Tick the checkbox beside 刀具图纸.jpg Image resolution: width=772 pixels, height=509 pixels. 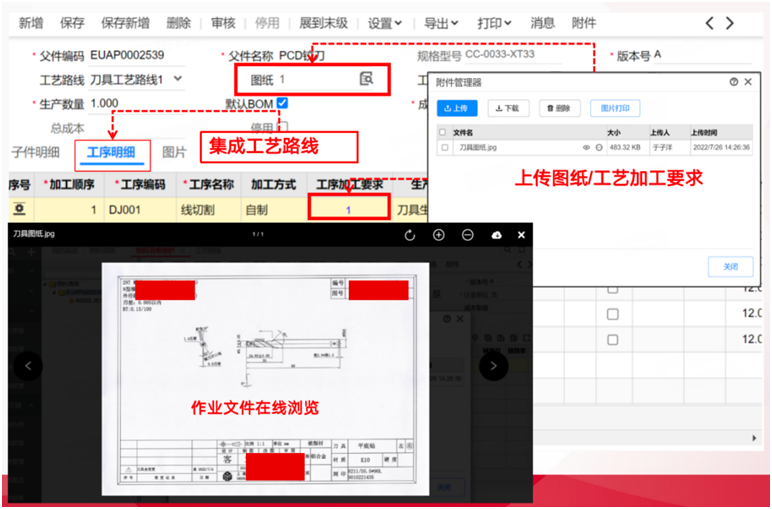click(x=444, y=147)
